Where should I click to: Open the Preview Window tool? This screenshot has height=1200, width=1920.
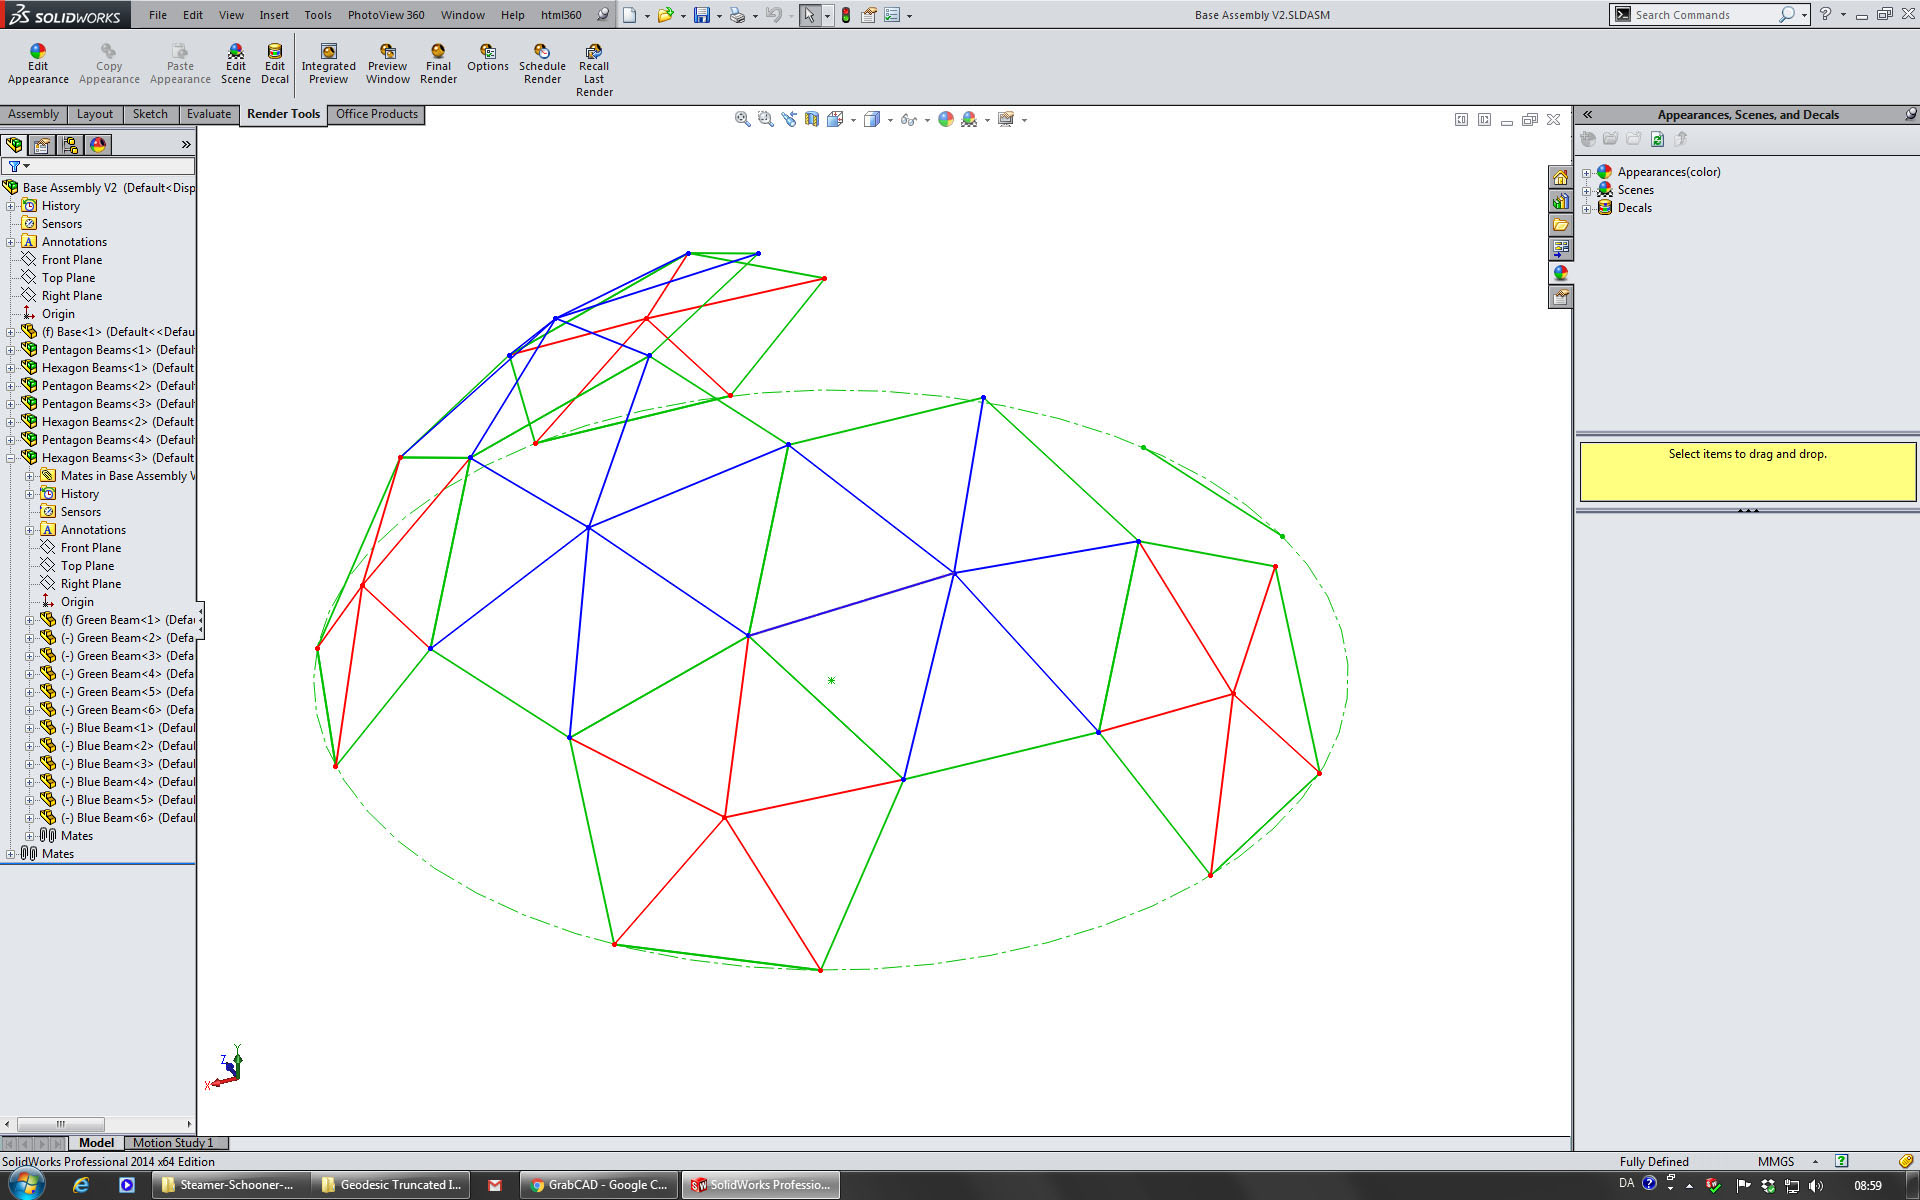point(387,64)
